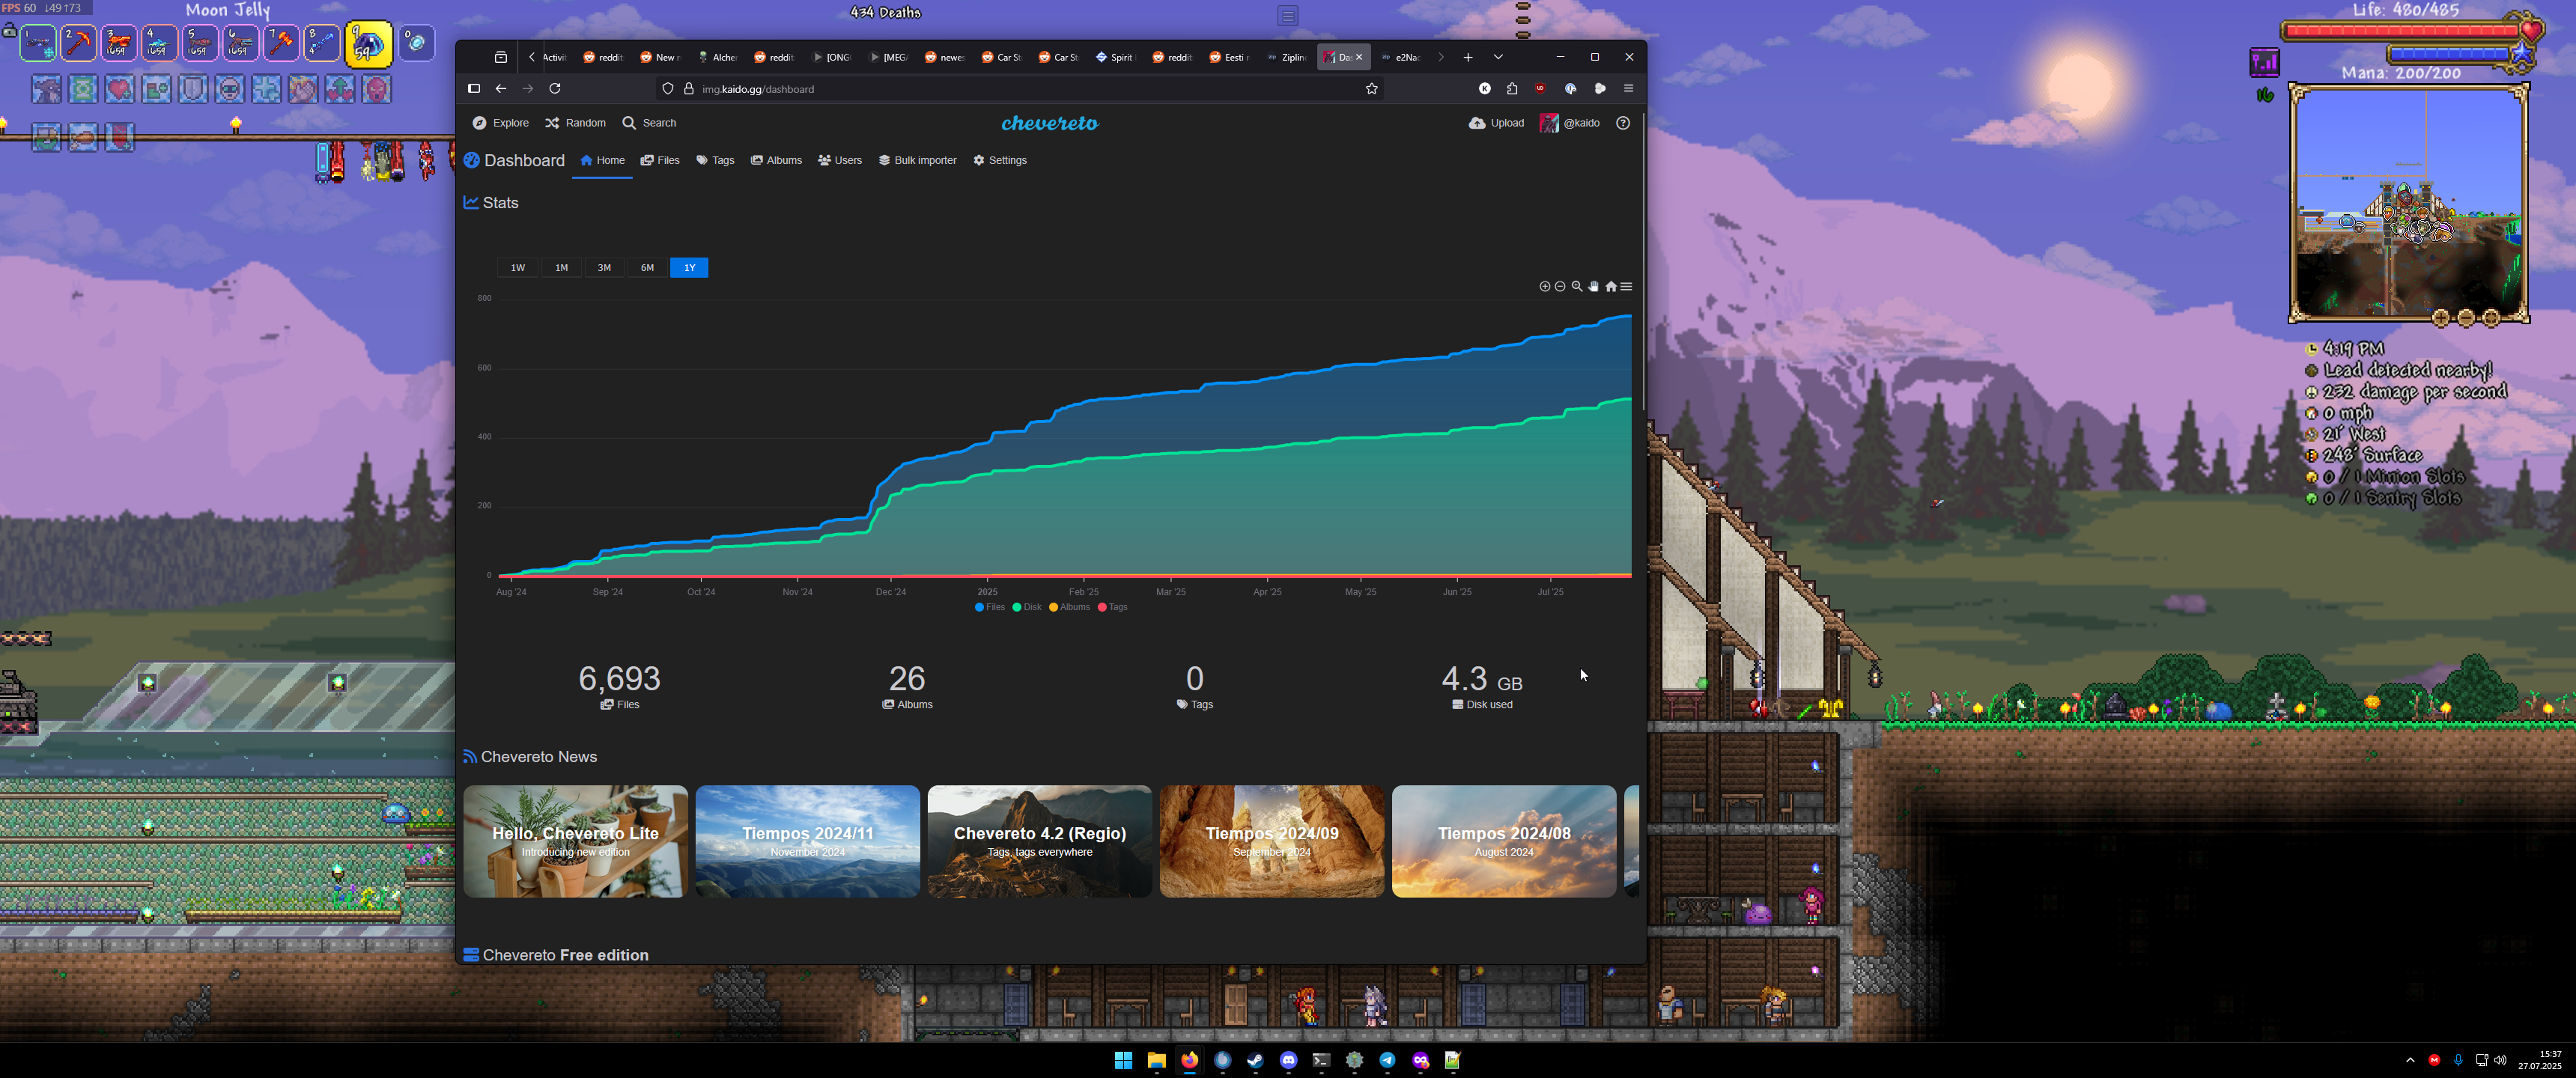Activate the chart selection zoom magnifier
The image size is (2576, 1078).
[x=1577, y=286]
